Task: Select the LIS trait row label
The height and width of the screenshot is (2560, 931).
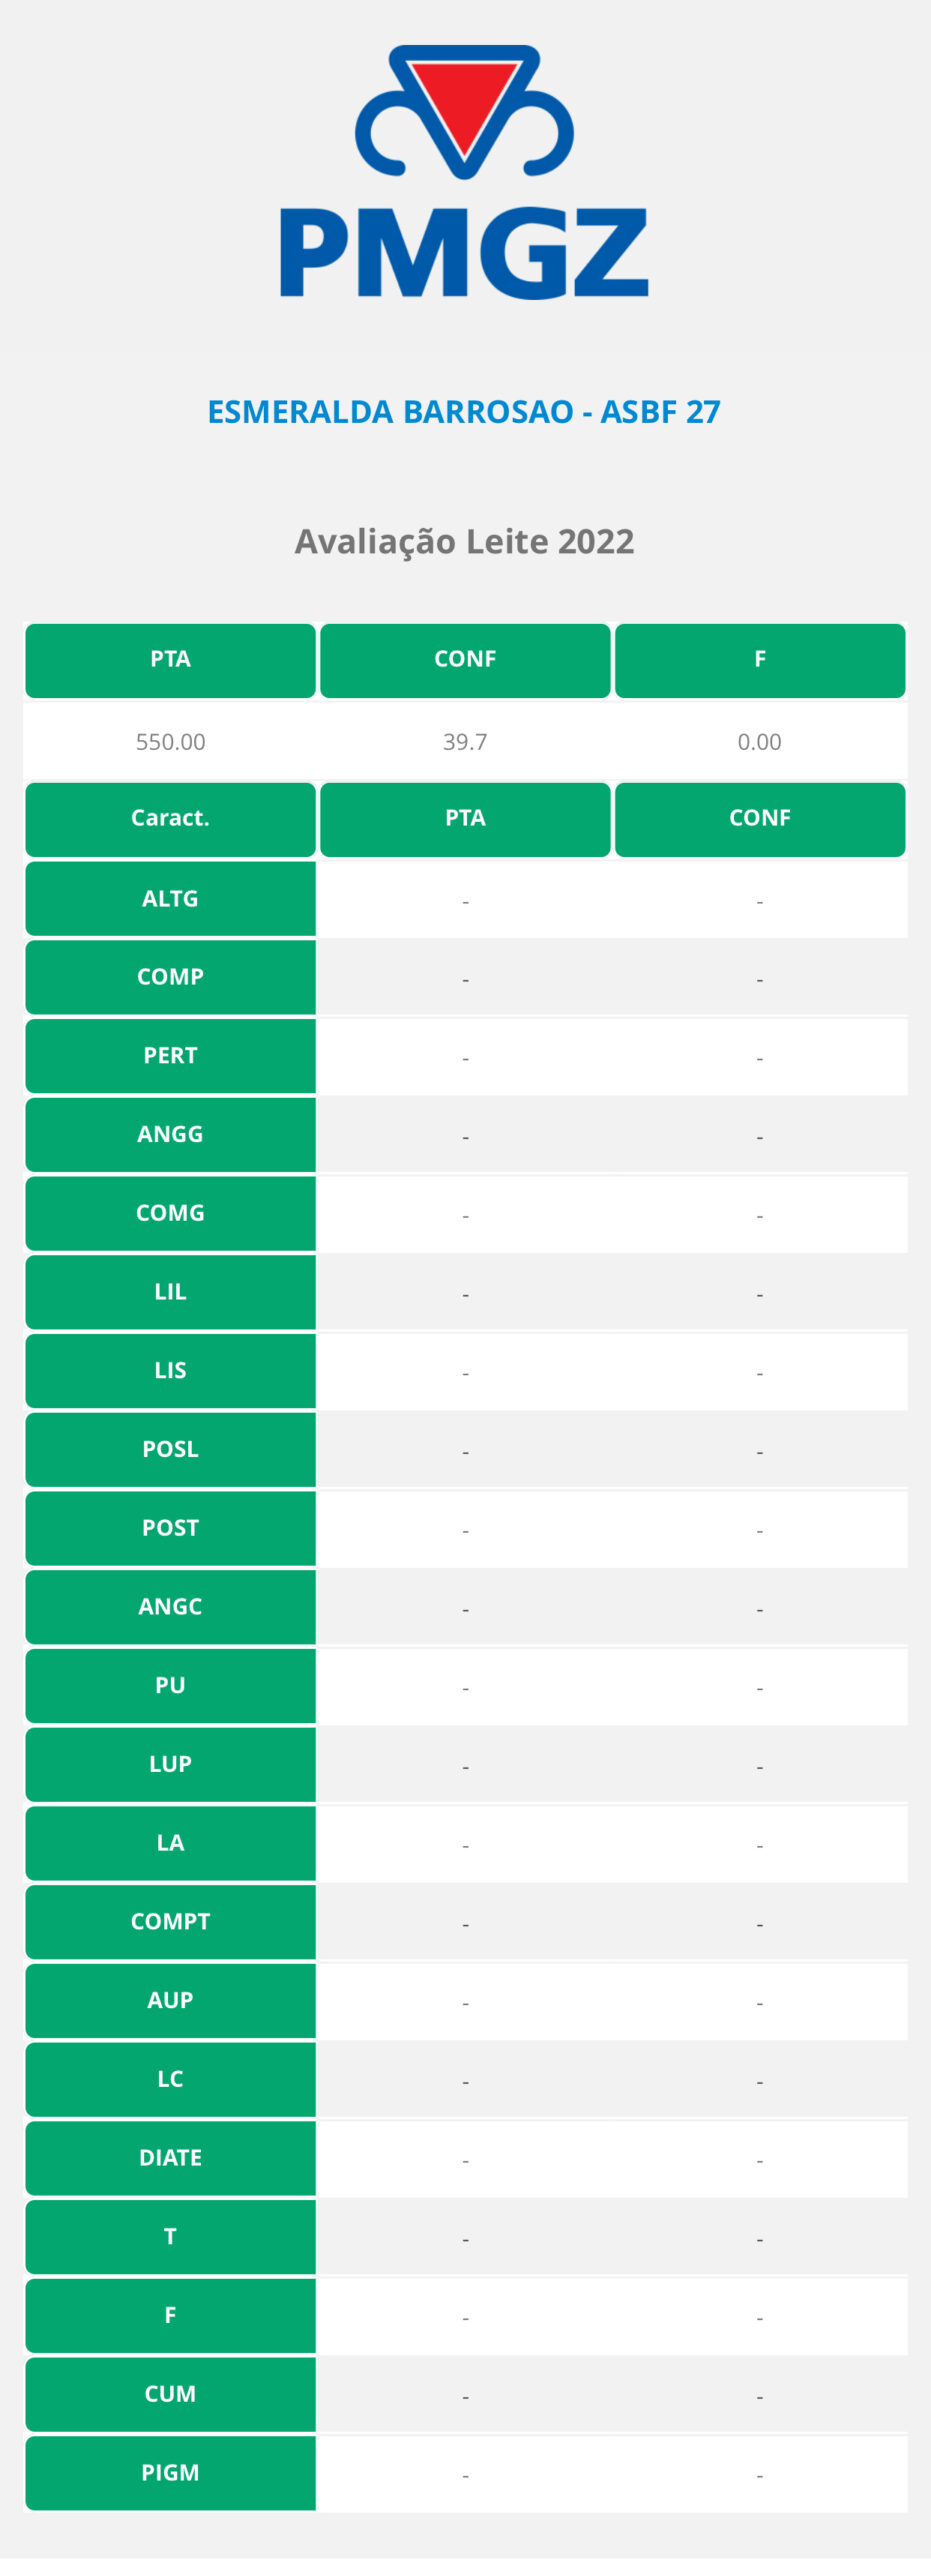Action: point(170,1371)
